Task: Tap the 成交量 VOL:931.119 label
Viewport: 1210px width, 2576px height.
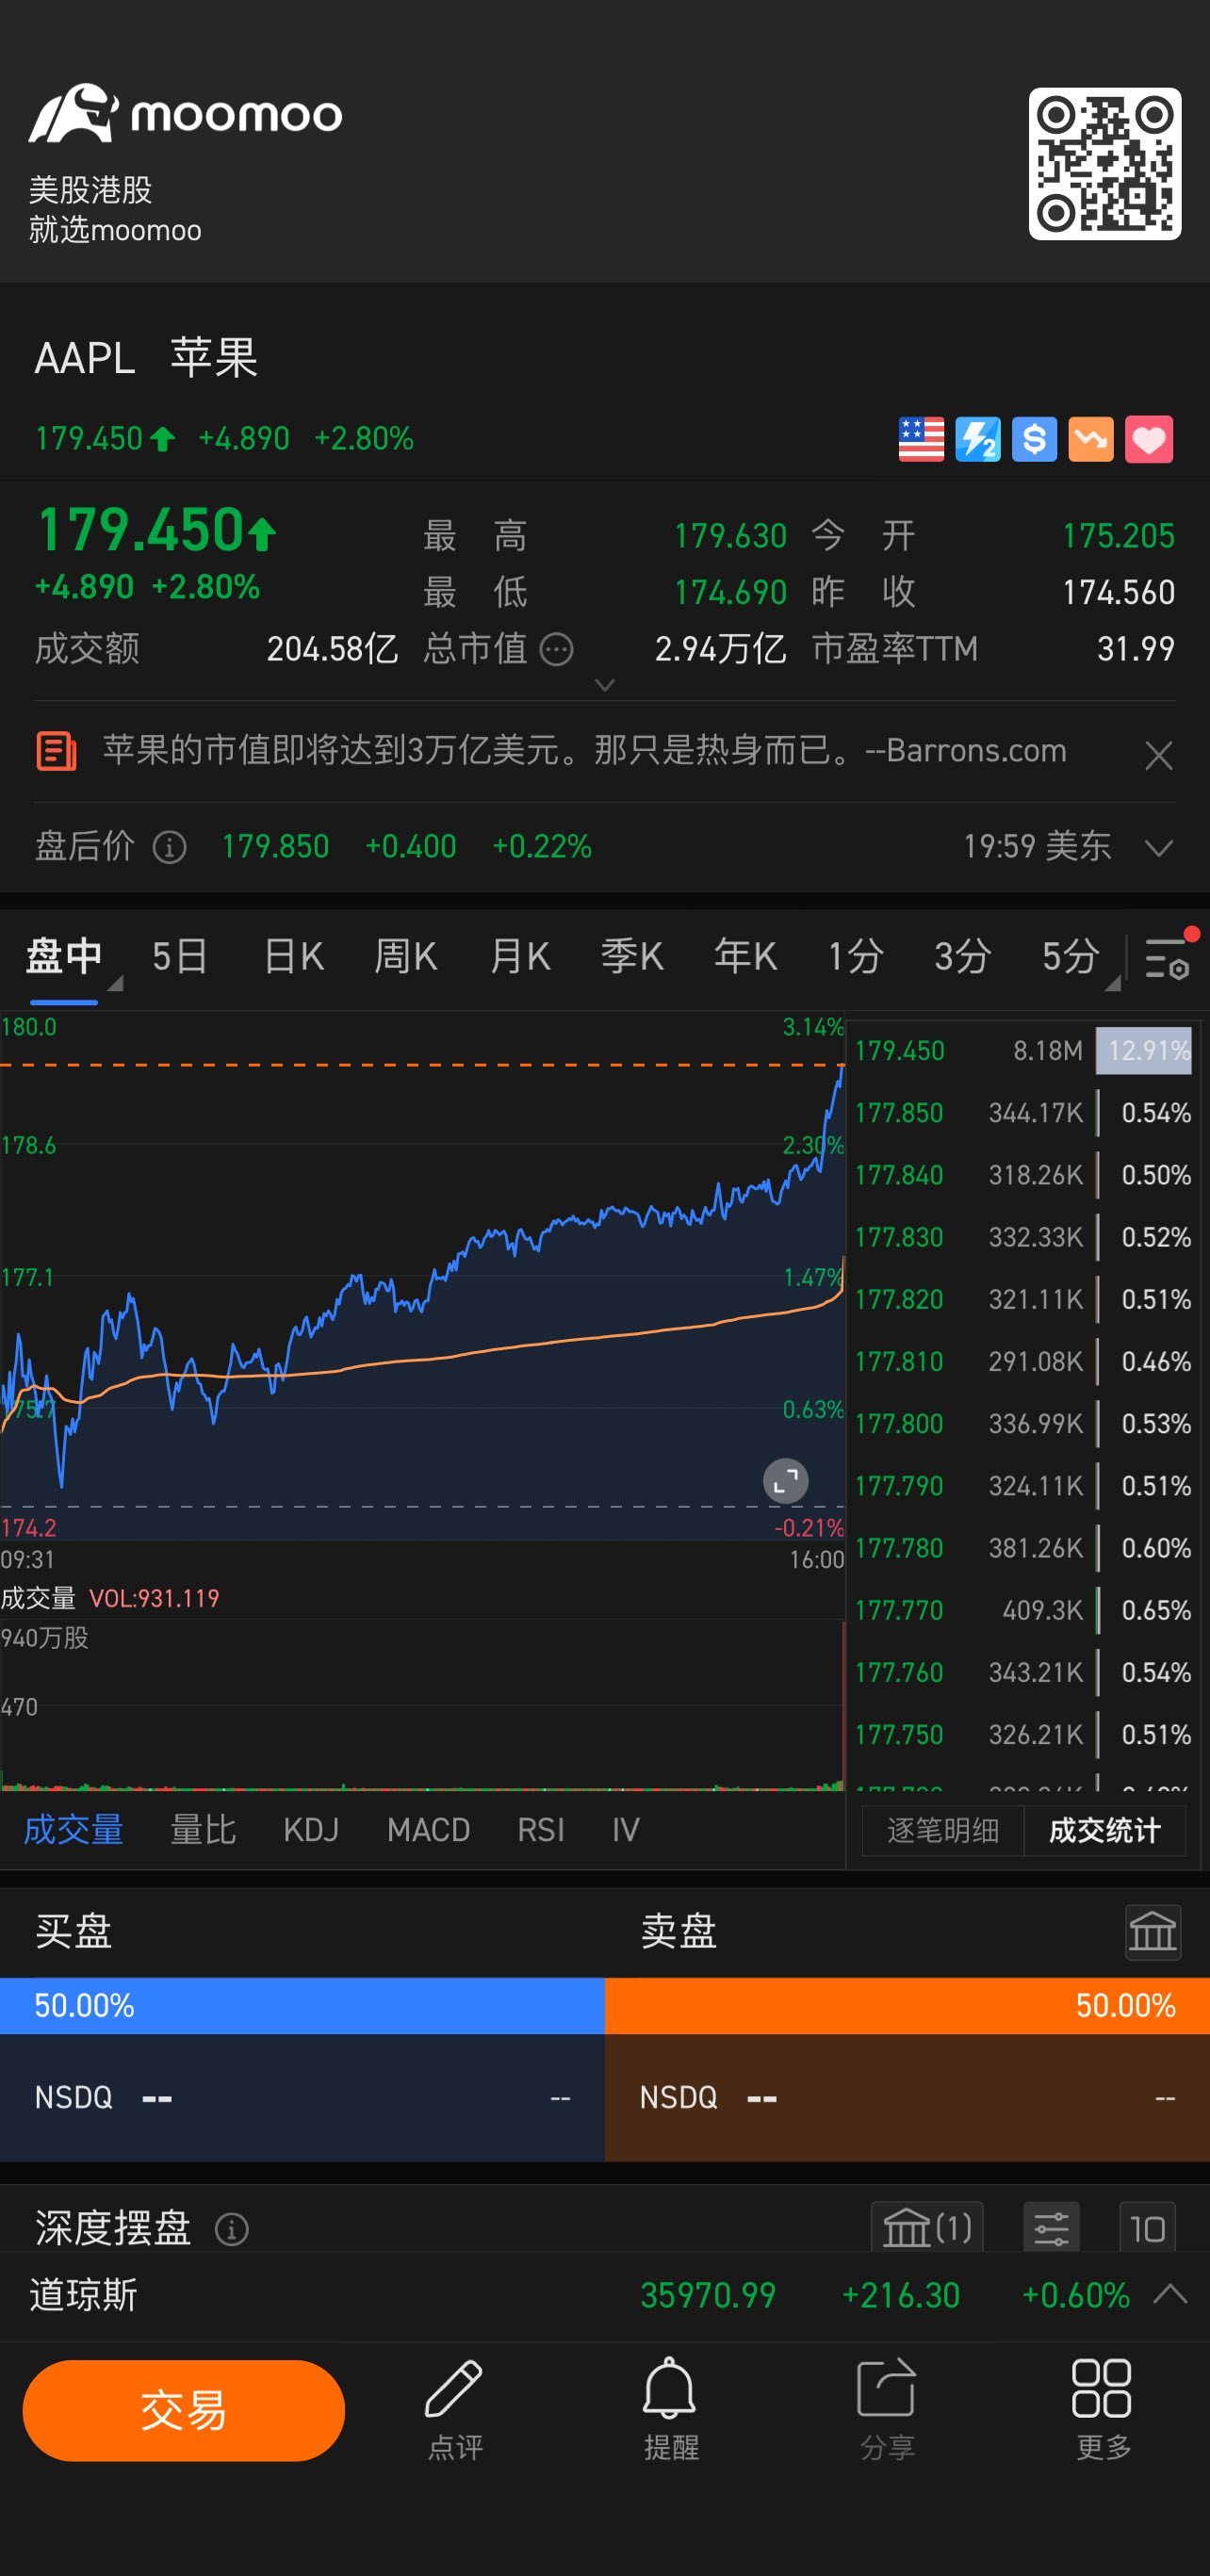Action: point(110,1598)
